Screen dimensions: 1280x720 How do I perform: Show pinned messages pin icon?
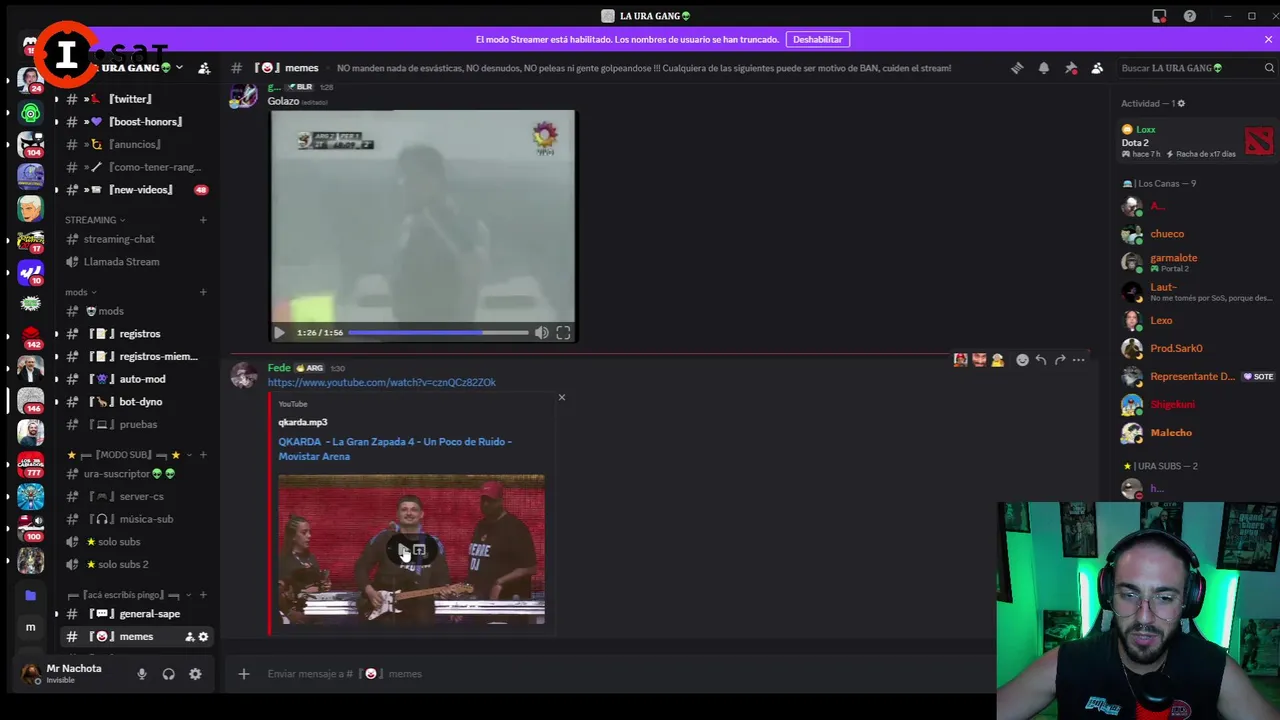click(1071, 68)
